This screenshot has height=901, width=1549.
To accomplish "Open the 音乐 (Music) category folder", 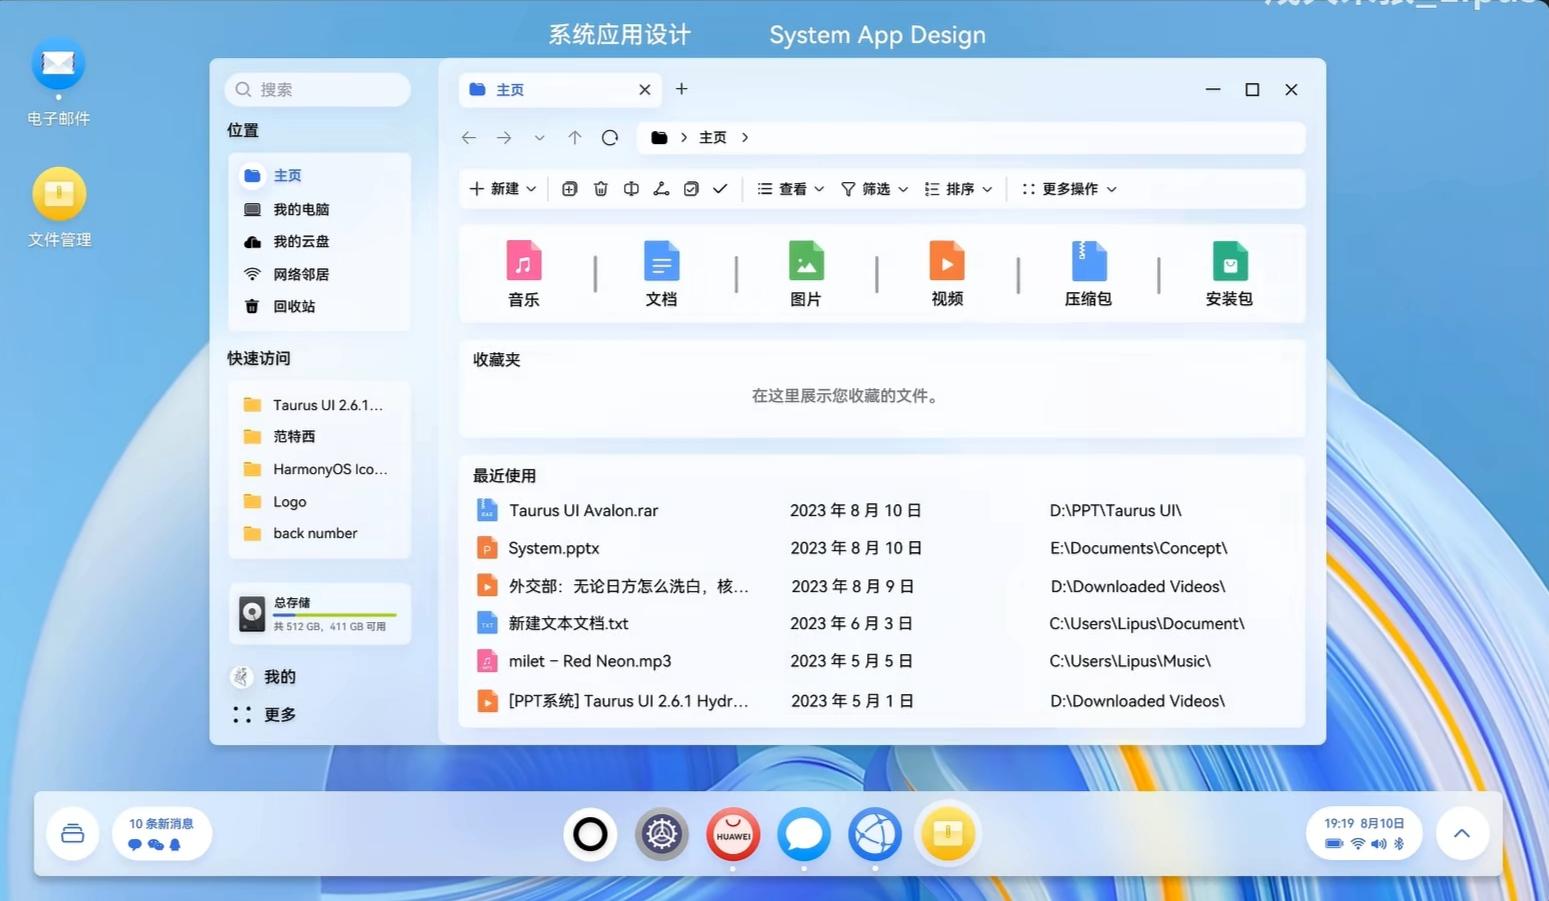I will (522, 270).
